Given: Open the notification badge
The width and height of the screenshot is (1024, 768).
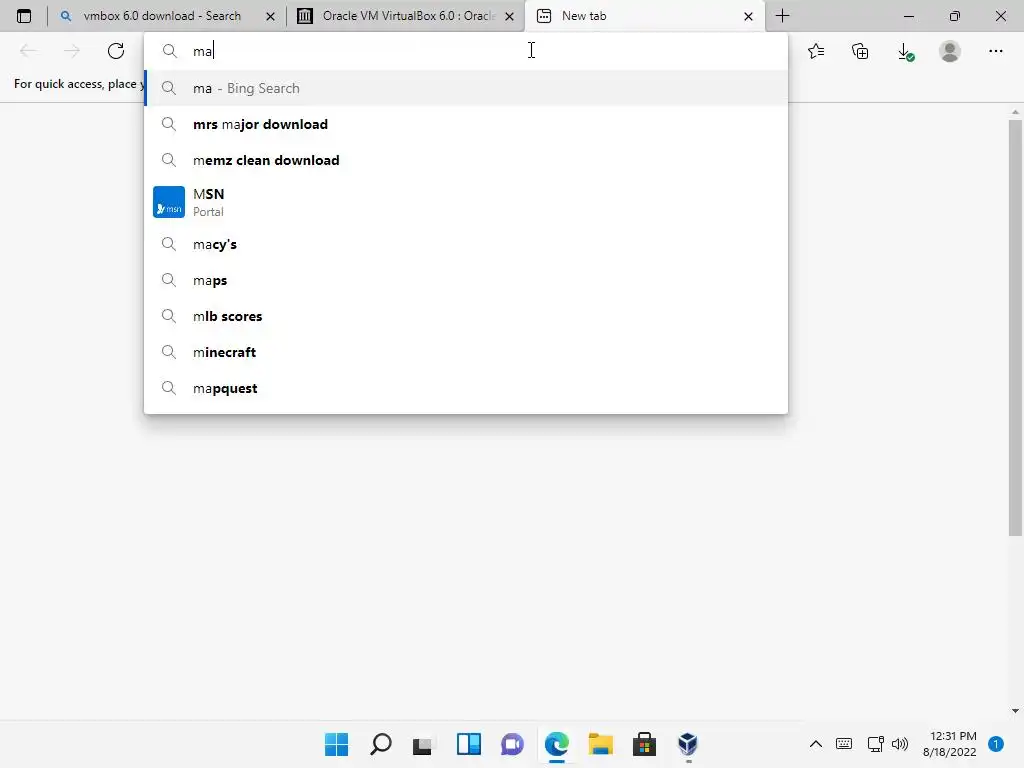Looking at the screenshot, I should 996,744.
